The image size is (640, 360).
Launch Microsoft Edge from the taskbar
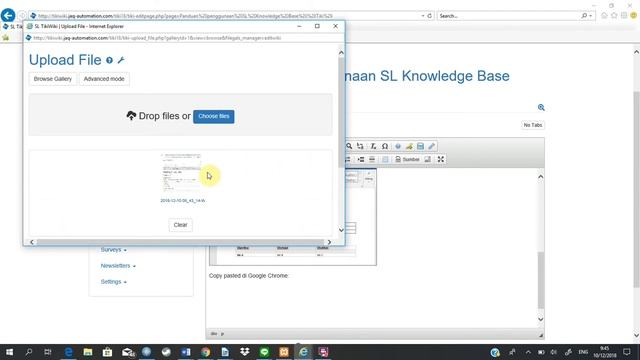point(69,352)
